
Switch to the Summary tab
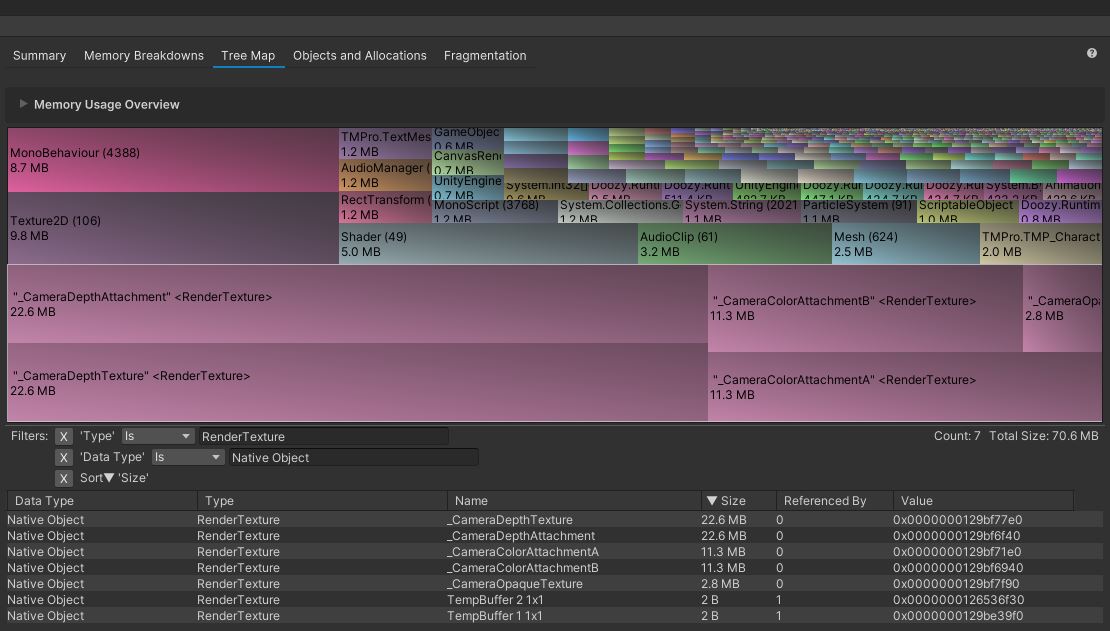(x=39, y=55)
